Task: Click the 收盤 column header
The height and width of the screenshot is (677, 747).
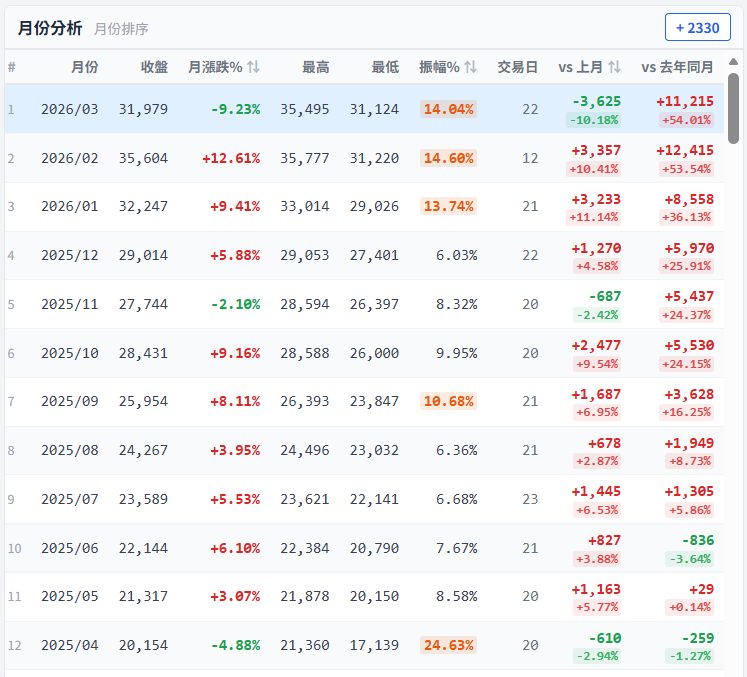Action: pyautogui.click(x=154, y=67)
